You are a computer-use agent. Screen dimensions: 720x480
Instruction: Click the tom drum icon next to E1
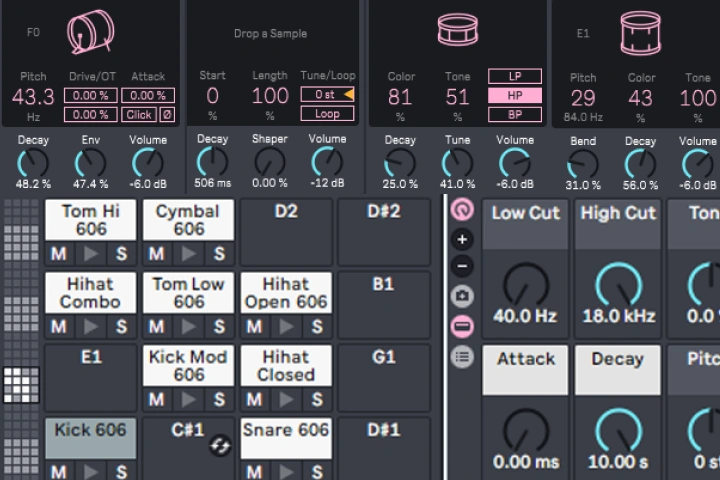641,33
